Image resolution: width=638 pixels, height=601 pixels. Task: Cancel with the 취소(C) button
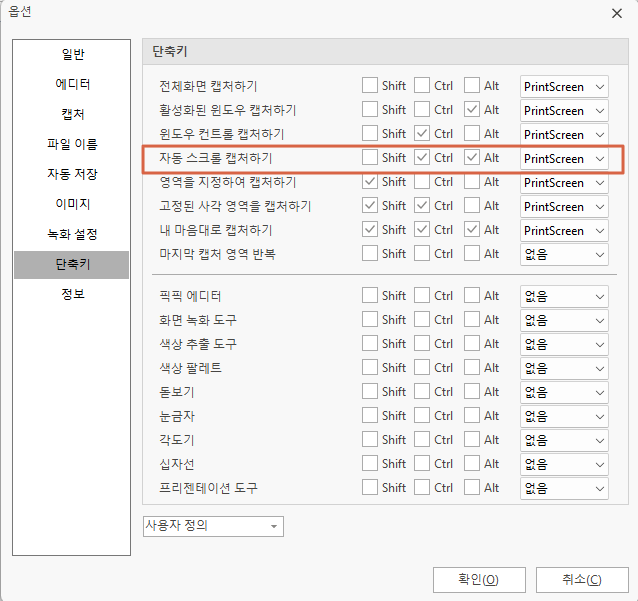582,580
